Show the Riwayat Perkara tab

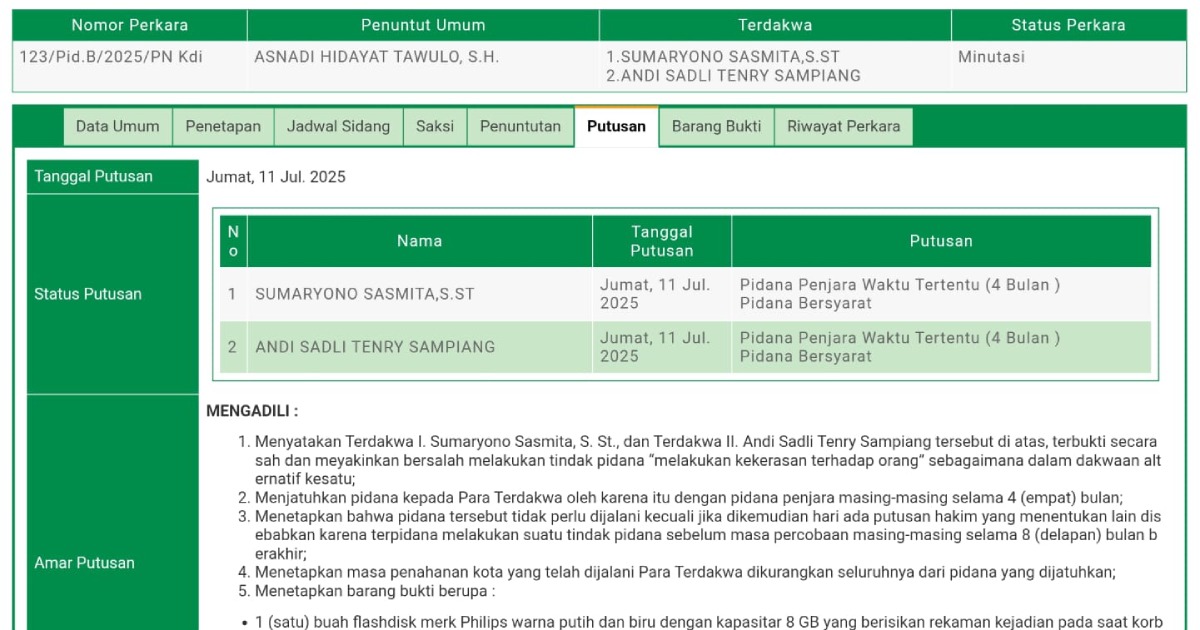click(x=843, y=127)
